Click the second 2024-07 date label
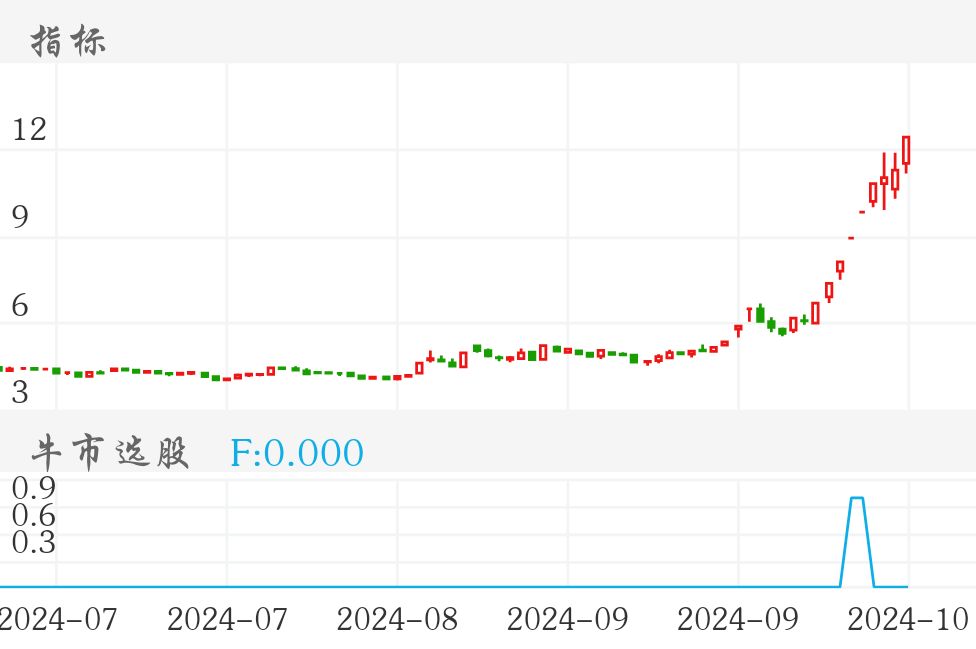Screen dimensions: 976x649 [227, 620]
